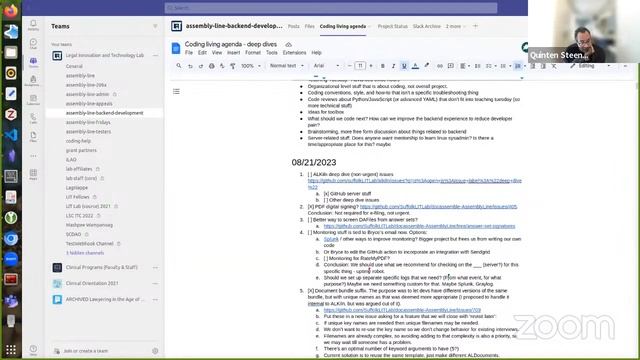The width and height of the screenshot is (640, 360).
Task: Open Help at the bottom of the rail
Action: [x=33, y=350]
